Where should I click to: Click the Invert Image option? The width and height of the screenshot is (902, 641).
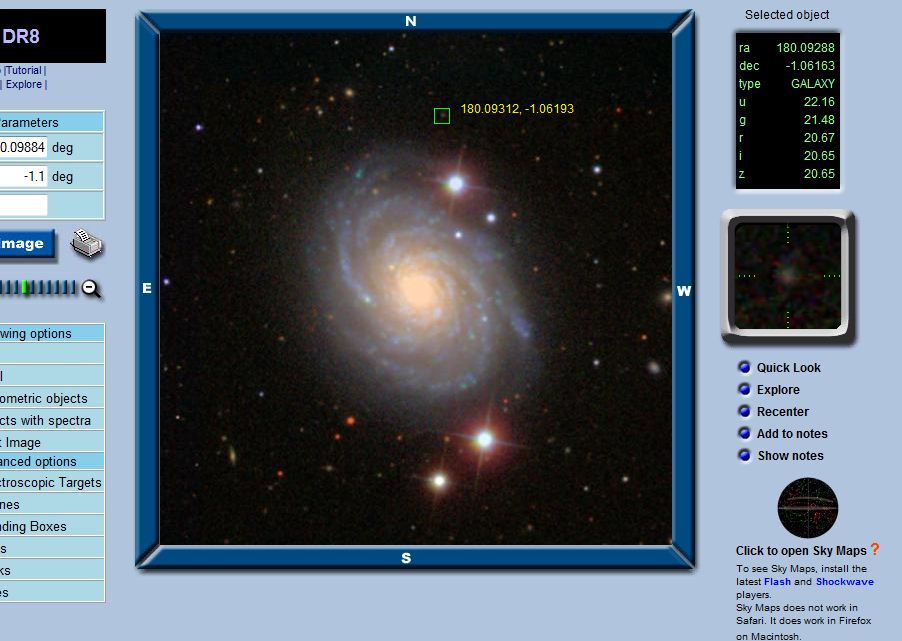tap(52, 442)
